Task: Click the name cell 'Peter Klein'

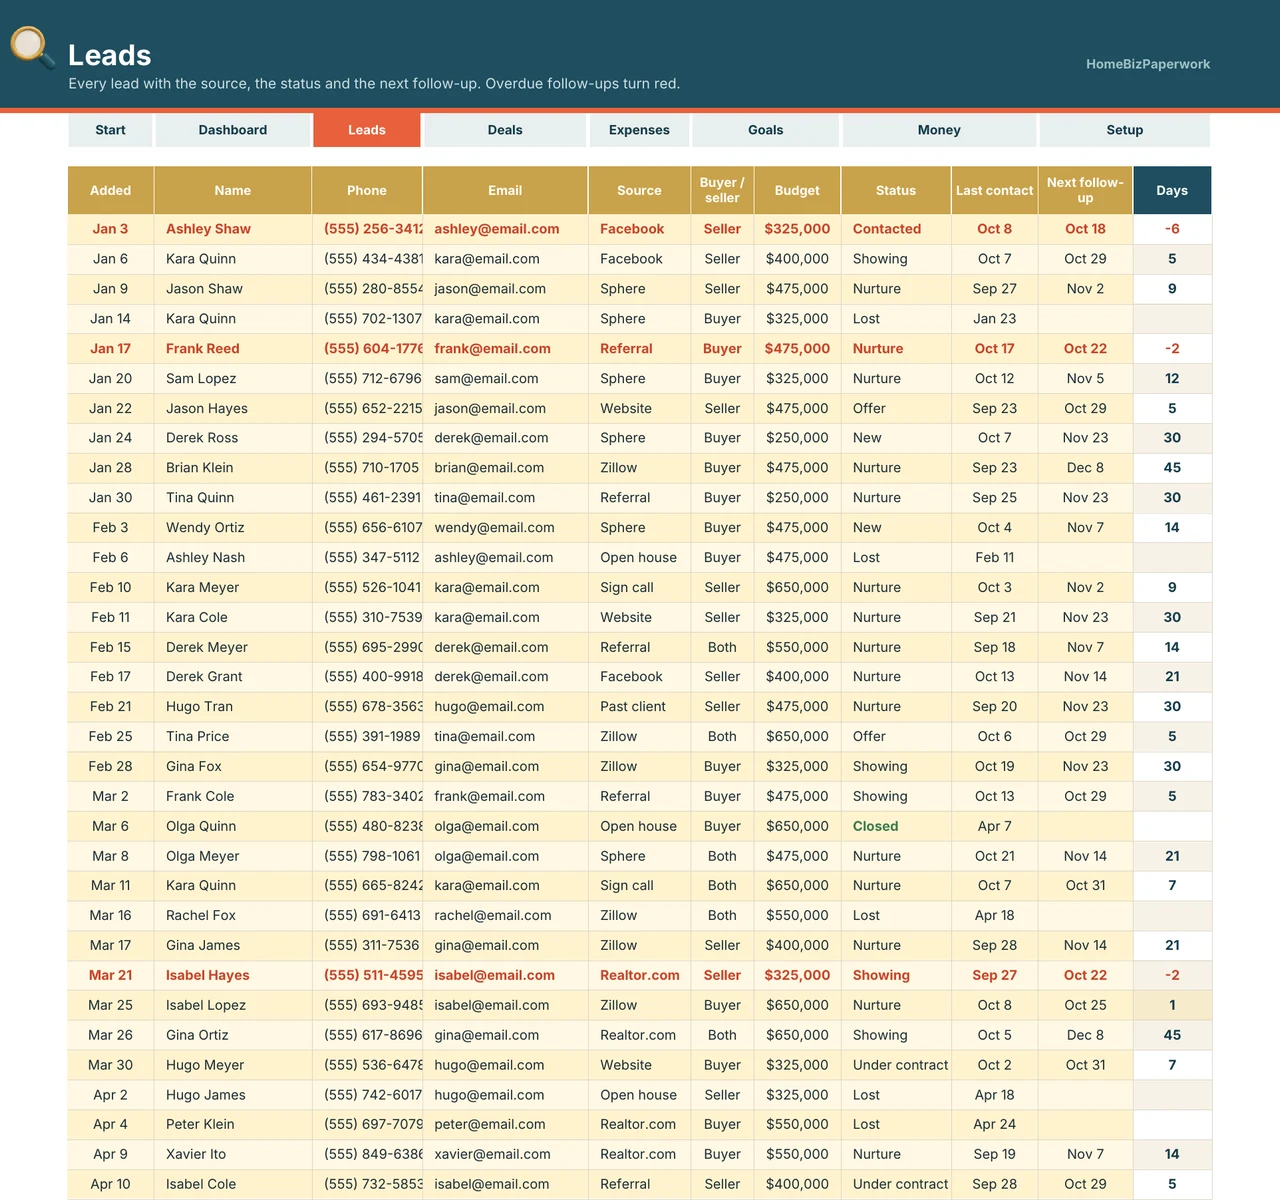Action: pos(233,1124)
